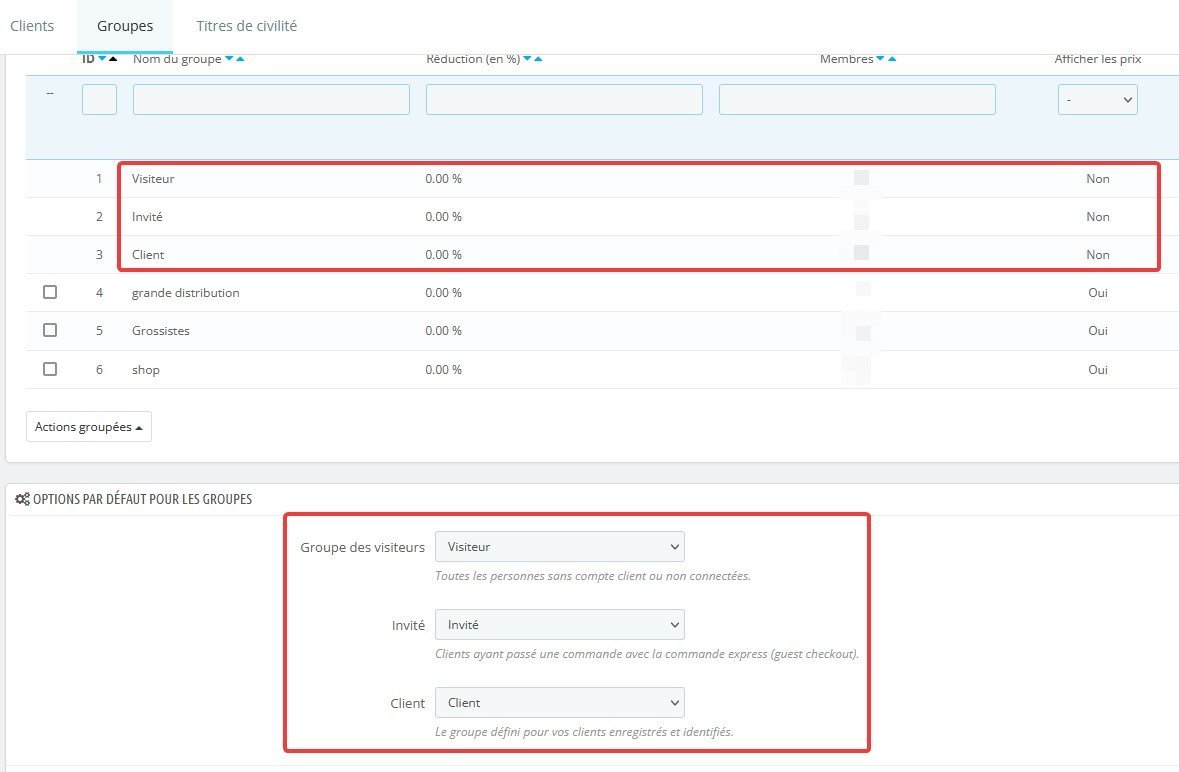Click the Réduction (en %) header label
The image size is (1179, 772).
click(473, 59)
